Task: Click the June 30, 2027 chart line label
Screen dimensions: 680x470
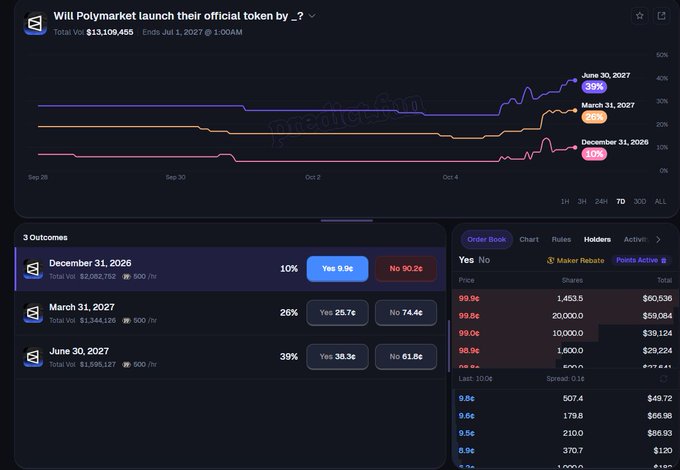Action: (606, 75)
